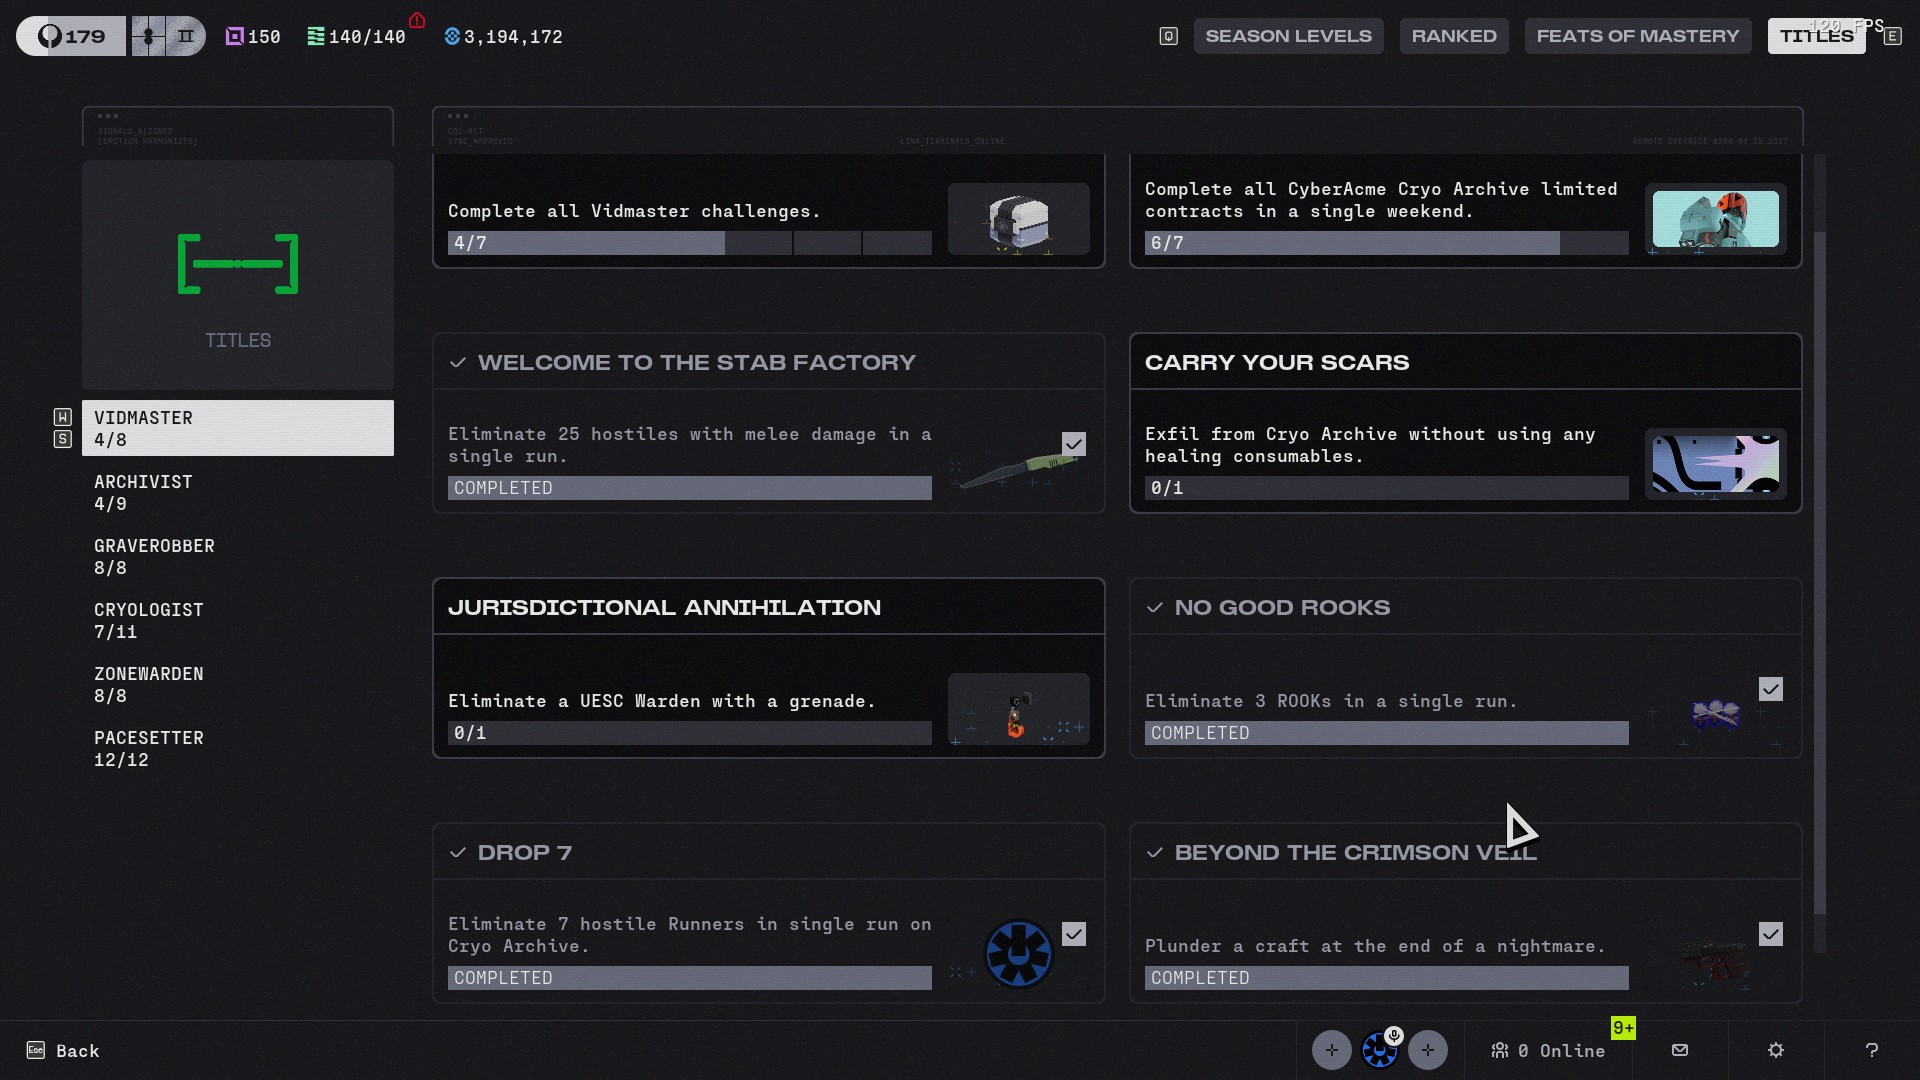
Task: Open the 0 Online friends list
Action: 1548,1050
